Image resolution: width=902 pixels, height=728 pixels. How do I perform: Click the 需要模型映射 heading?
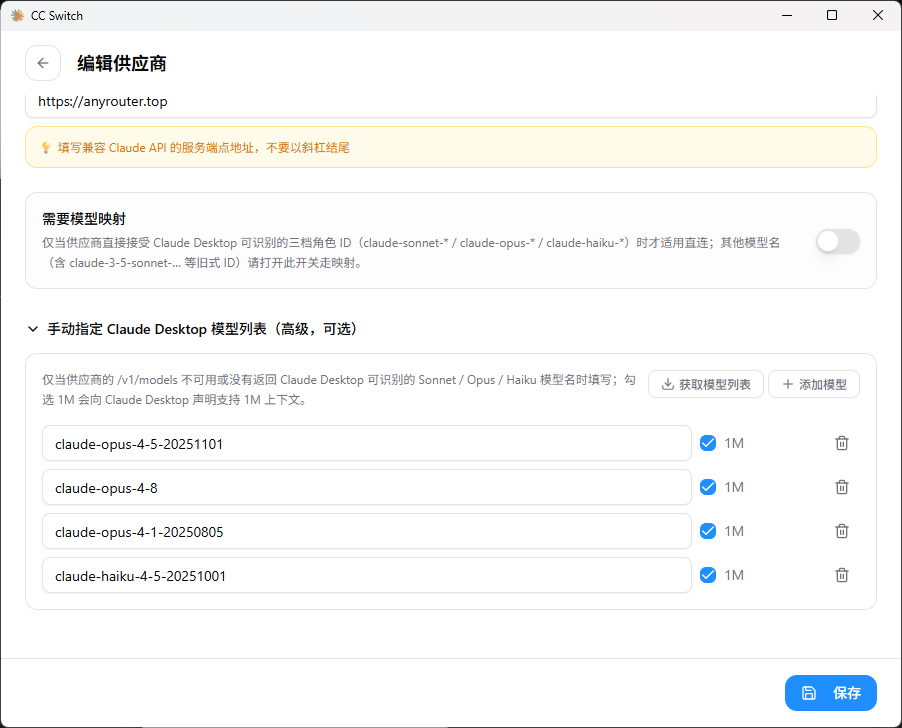tap(84, 219)
